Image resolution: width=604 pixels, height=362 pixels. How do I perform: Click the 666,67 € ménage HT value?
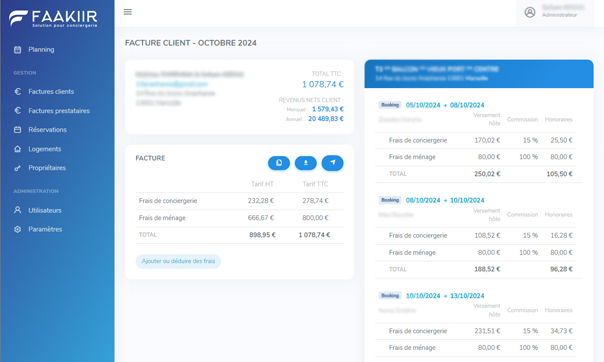261,218
